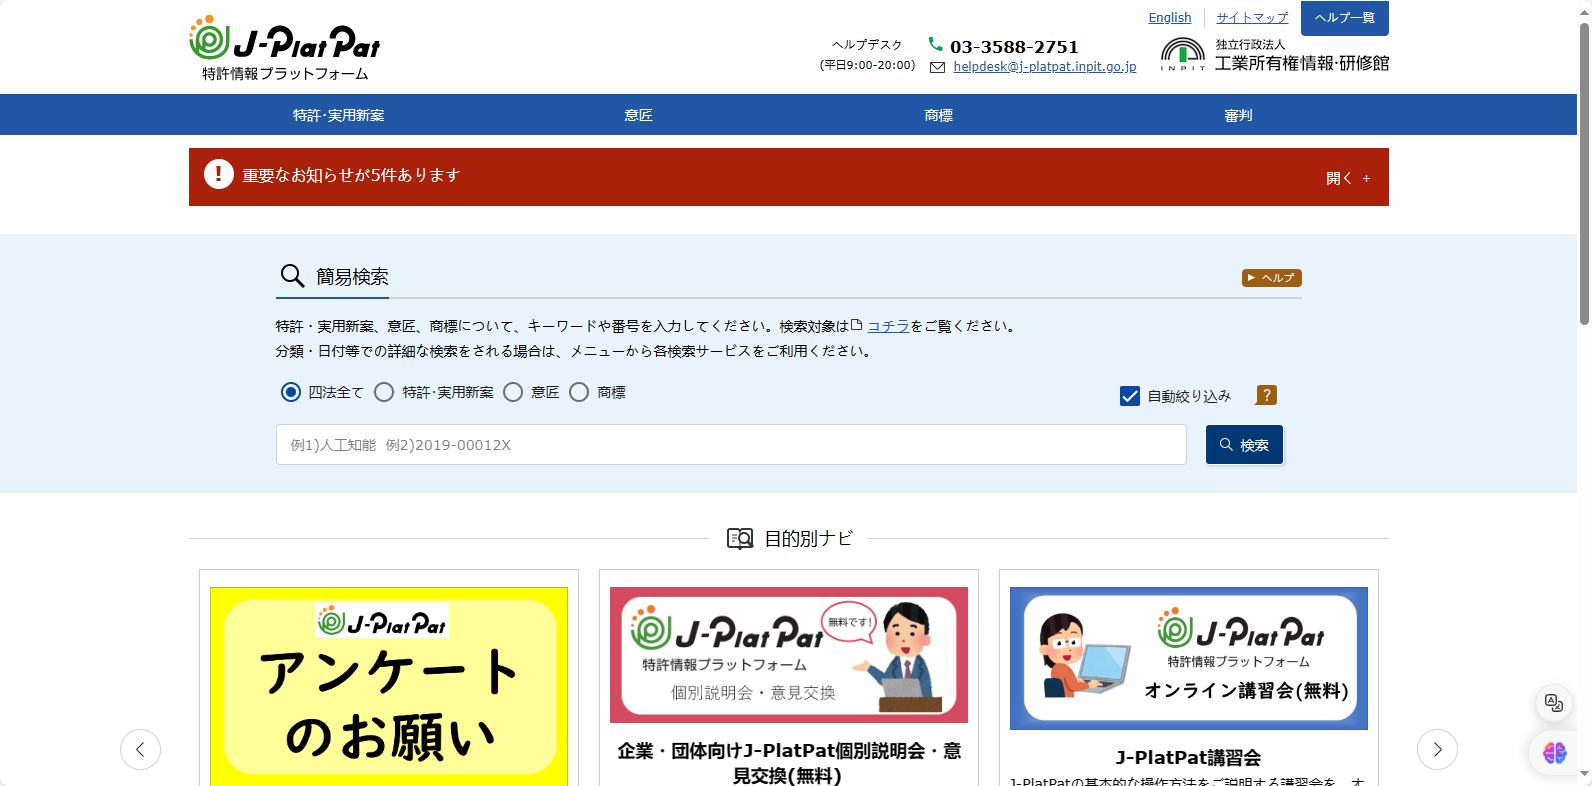
Task: Click the translate floating icon
Action: pos(1554,703)
